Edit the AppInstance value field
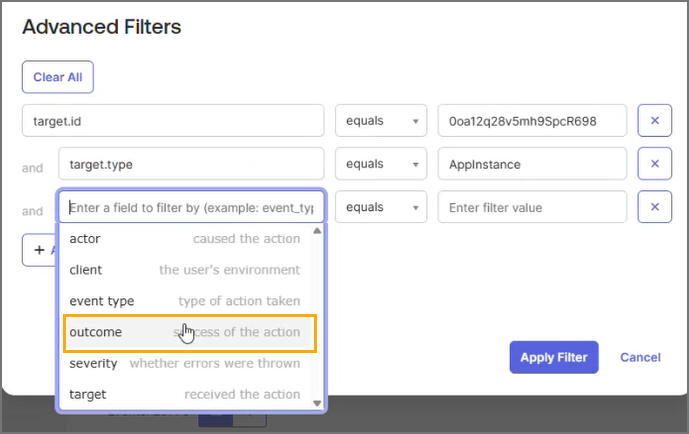 [532, 163]
